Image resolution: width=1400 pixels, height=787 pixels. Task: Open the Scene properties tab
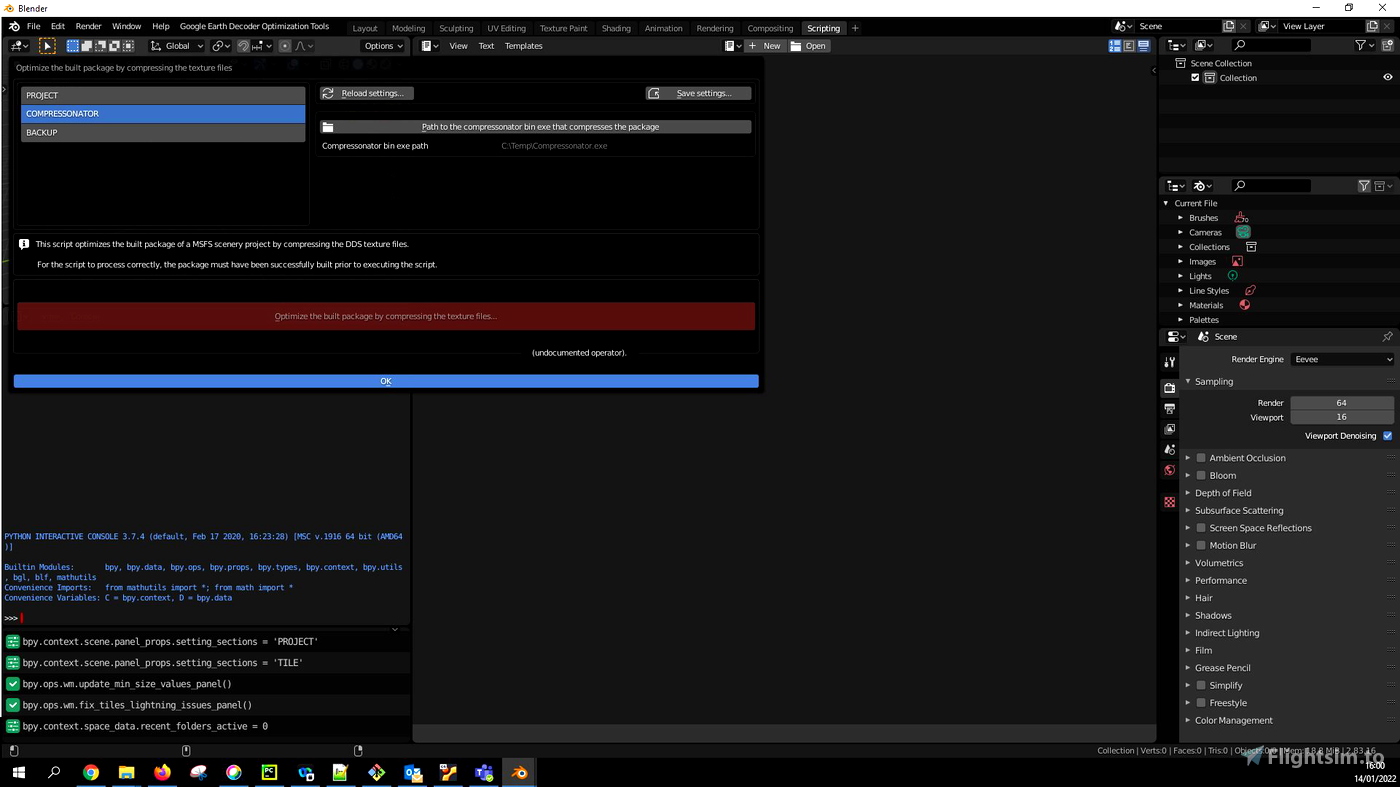[x=1169, y=450]
